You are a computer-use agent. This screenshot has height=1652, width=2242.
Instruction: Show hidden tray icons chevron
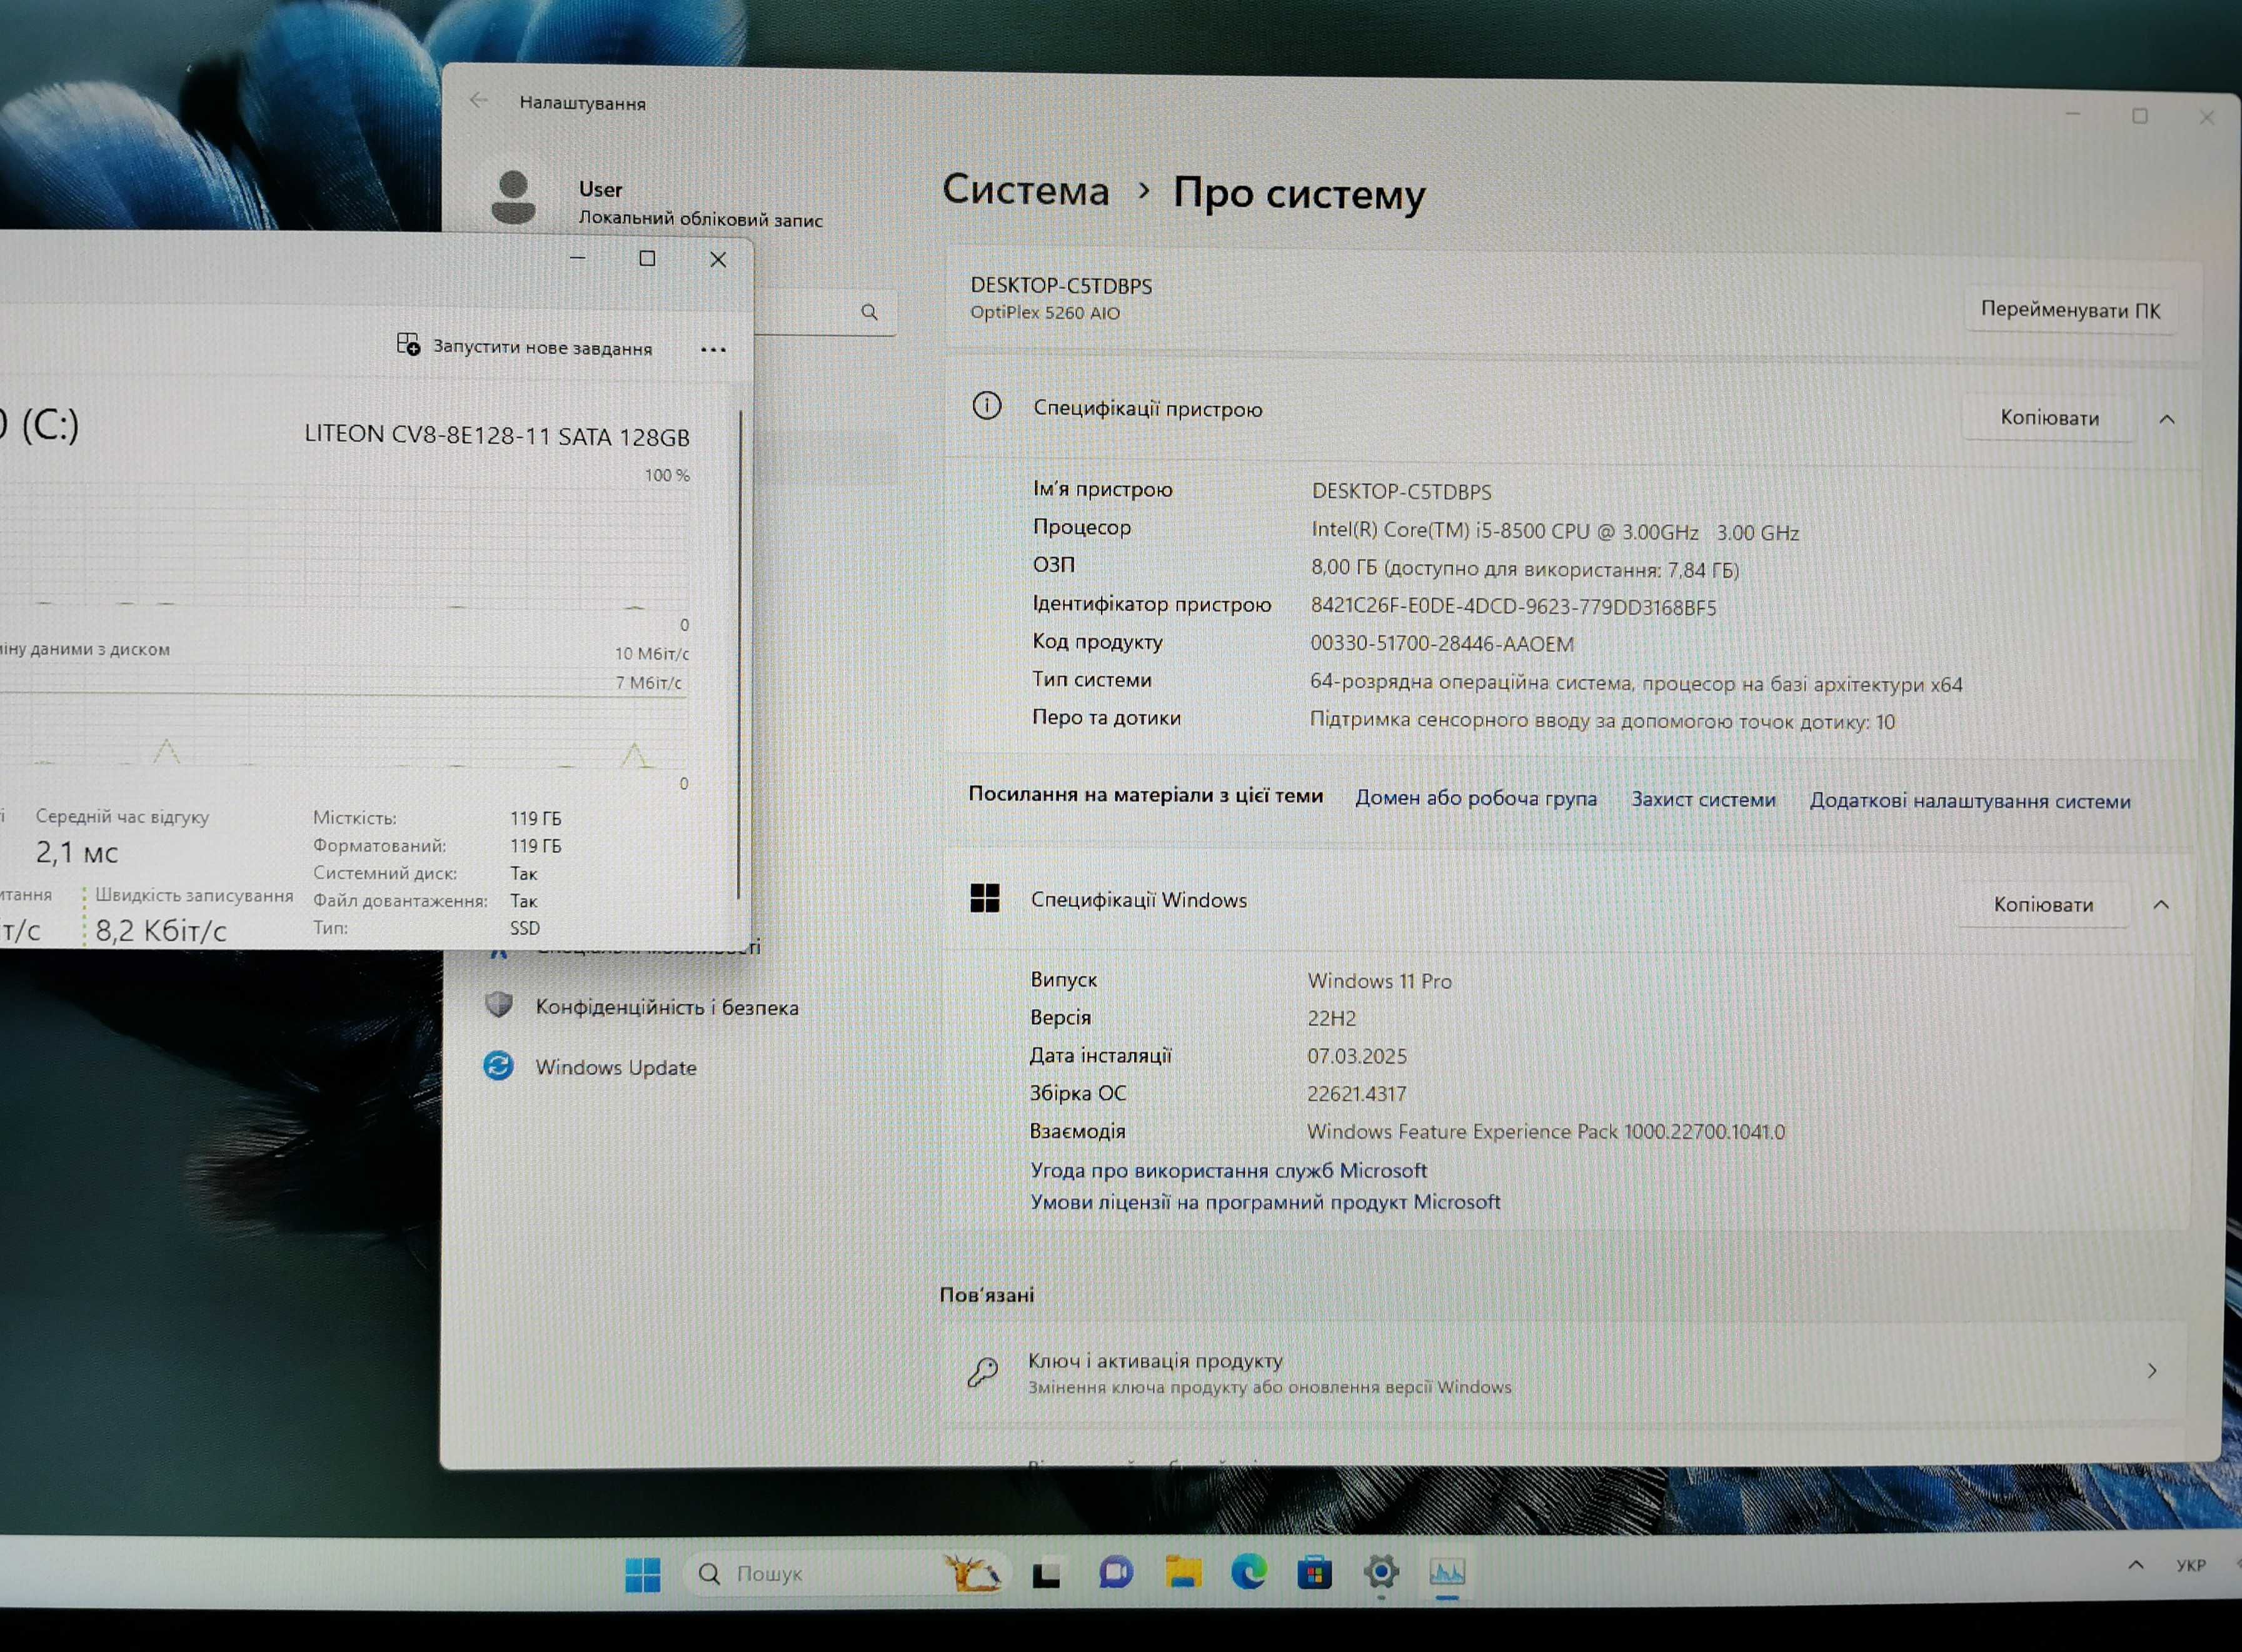(x=2135, y=1565)
